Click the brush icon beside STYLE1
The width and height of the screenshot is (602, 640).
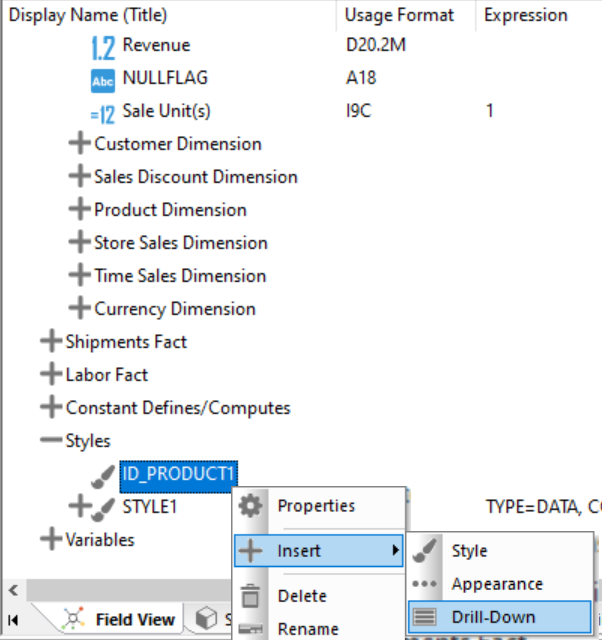coord(103,509)
